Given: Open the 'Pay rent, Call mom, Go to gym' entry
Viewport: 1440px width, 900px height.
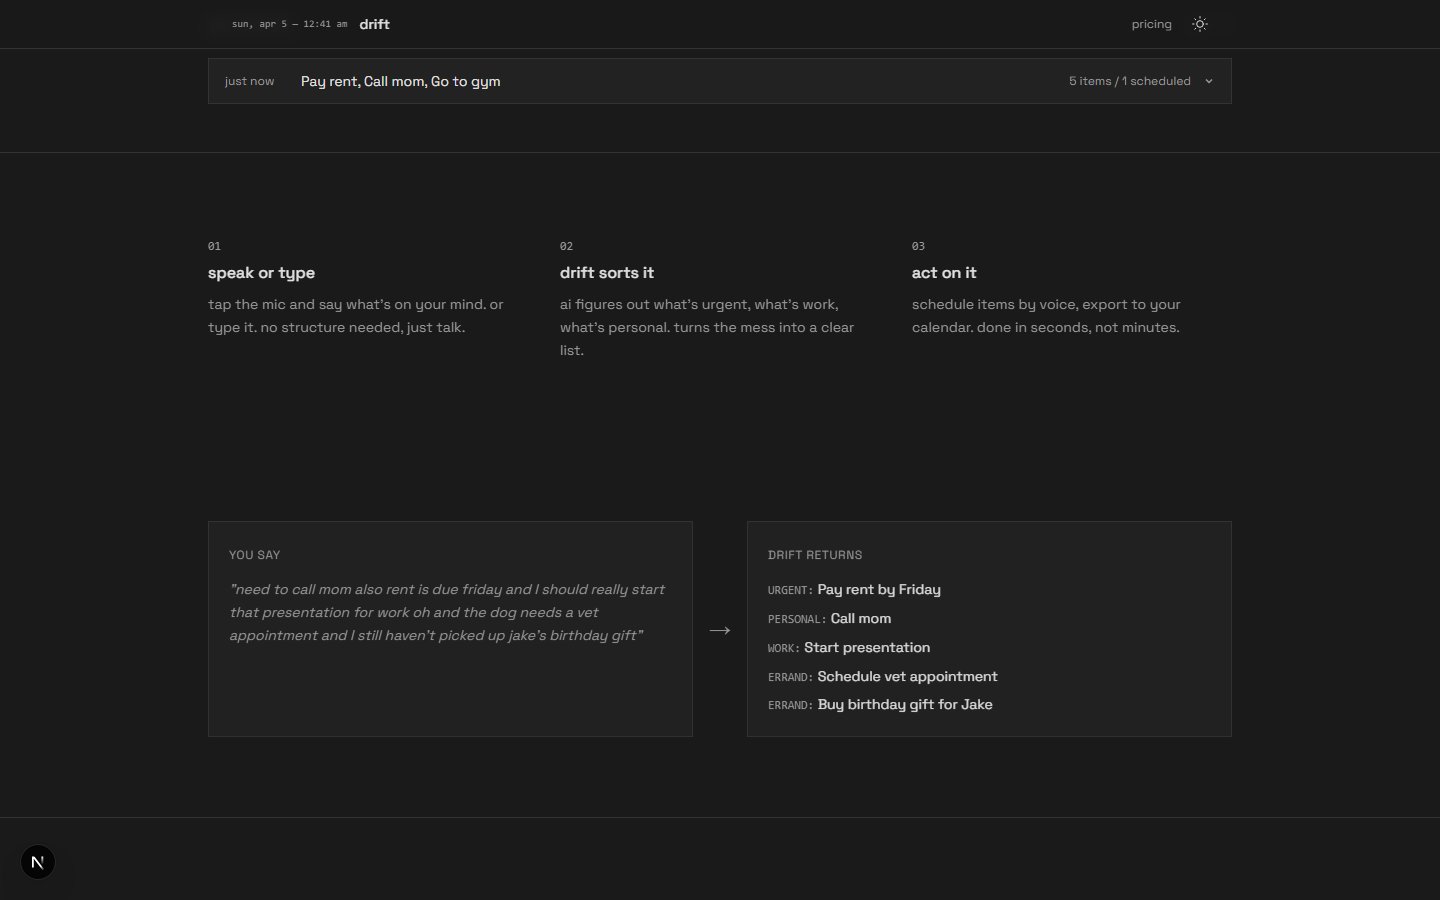Looking at the screenshot, I should click(400, 81).
